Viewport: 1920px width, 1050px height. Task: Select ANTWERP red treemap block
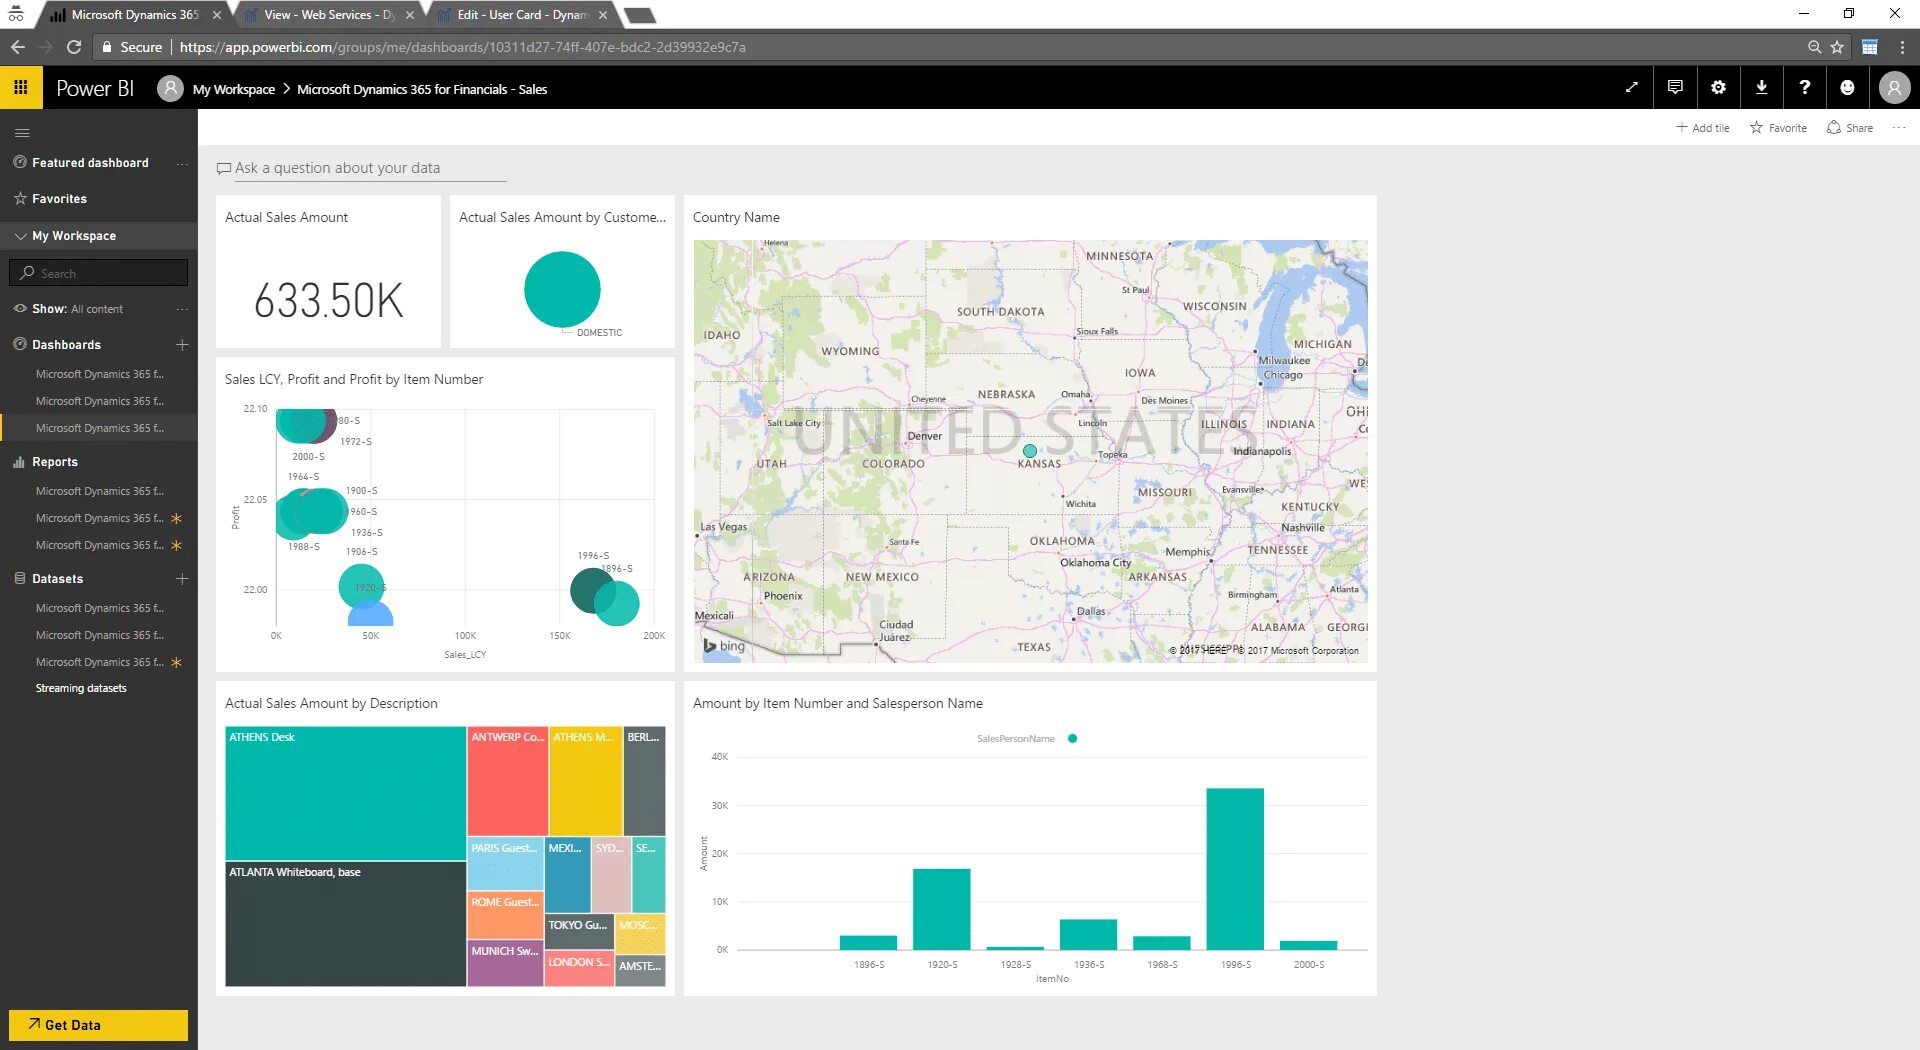pyautogui.click(x=507, y=782)
